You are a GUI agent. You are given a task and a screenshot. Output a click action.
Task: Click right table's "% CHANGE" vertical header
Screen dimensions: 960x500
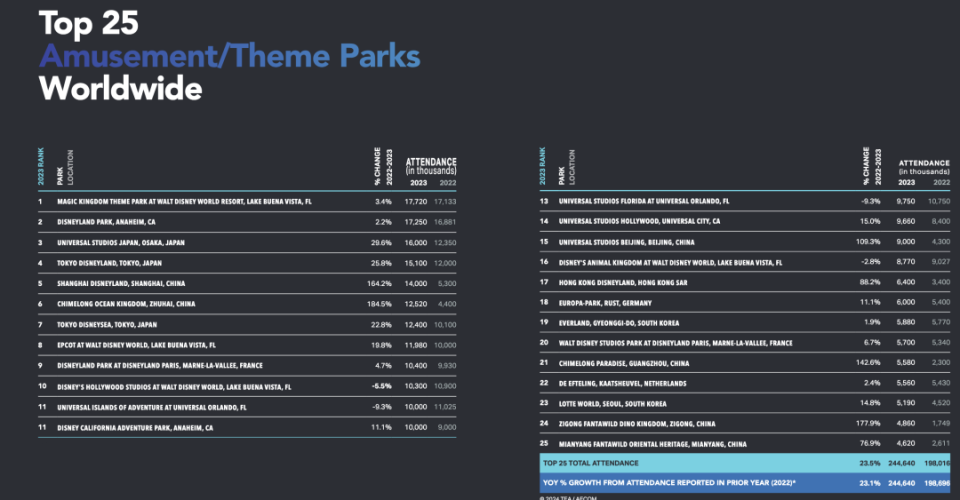click(x=866, y=166)
